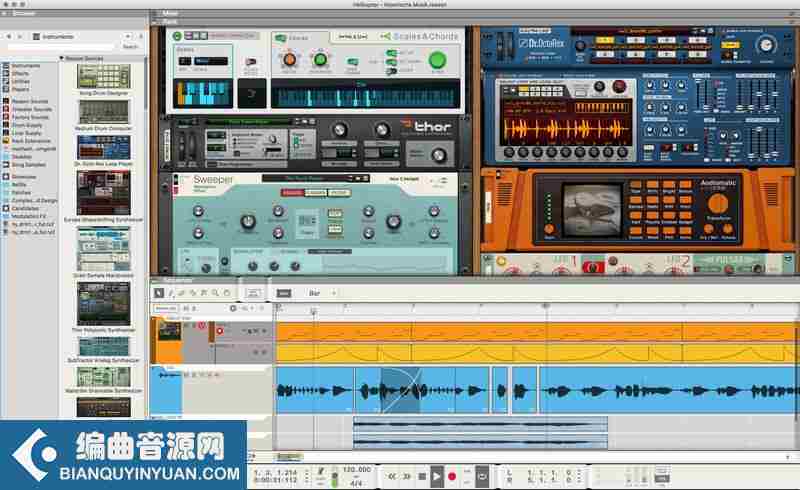Image resolution: width=800 pixels, height=490 pixels.
Task: Click the big green button on Scales & Chords
Action: click(437, 60)
